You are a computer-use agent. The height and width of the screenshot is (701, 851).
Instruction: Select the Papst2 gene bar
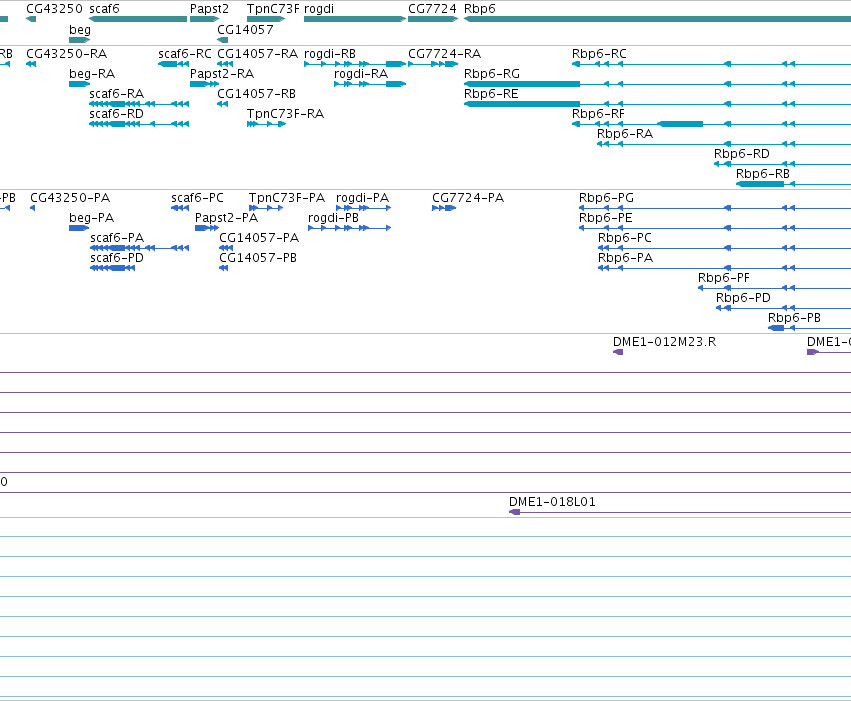(204, 19)
